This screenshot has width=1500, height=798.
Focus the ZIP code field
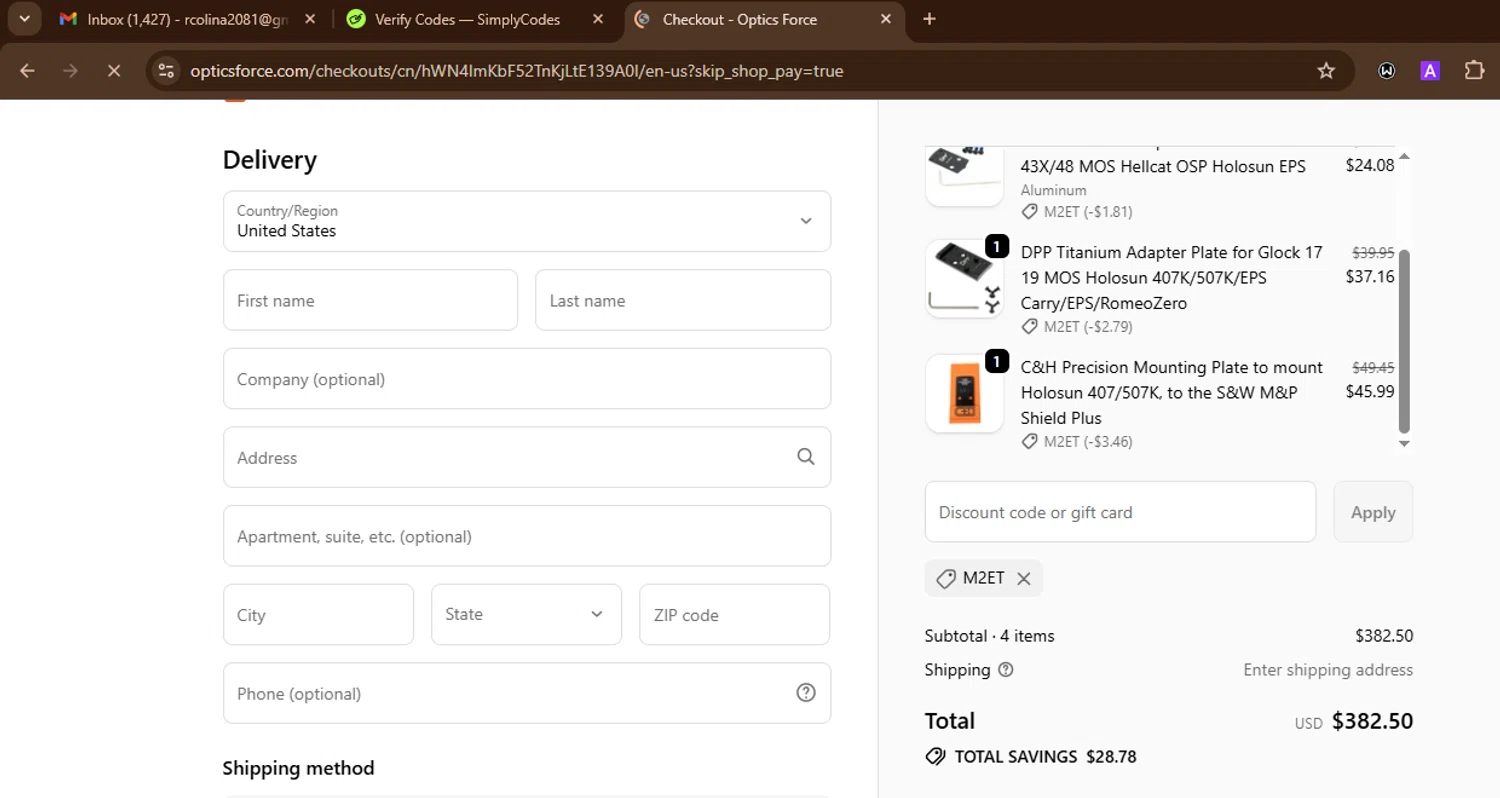click(735, 614)
